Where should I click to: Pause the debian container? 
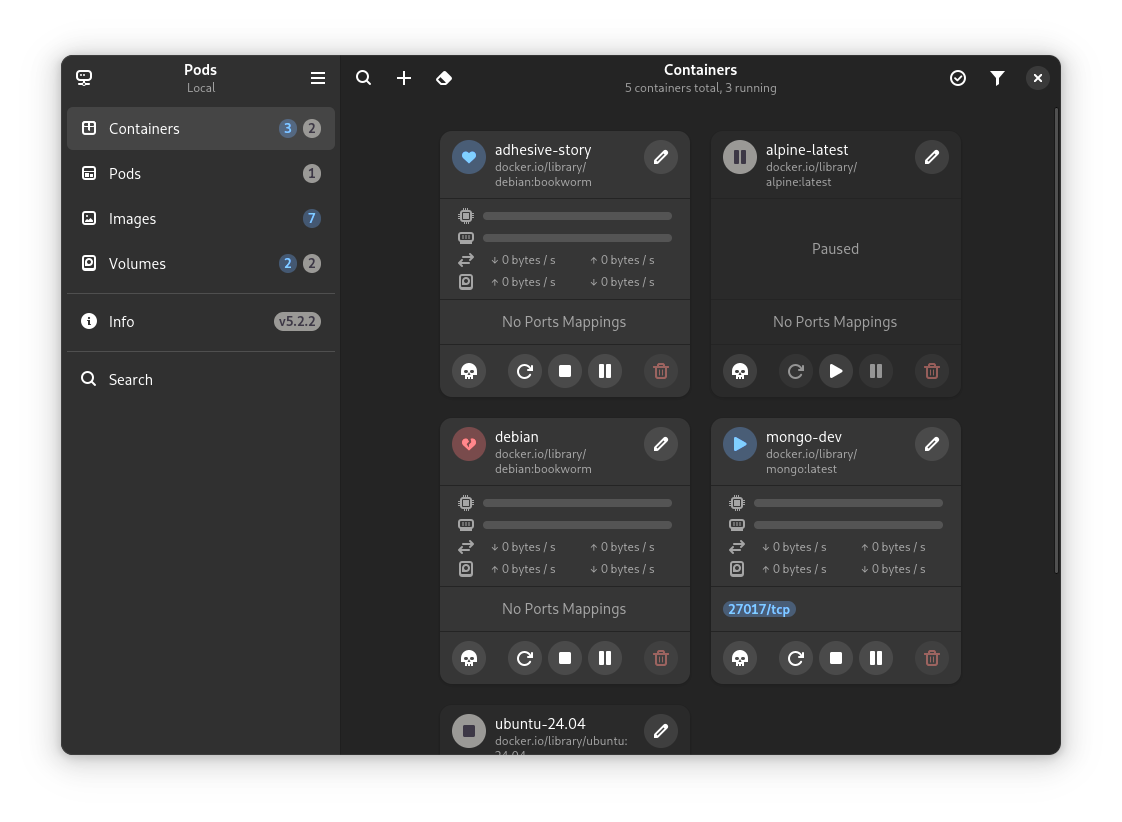coord(605,657)
